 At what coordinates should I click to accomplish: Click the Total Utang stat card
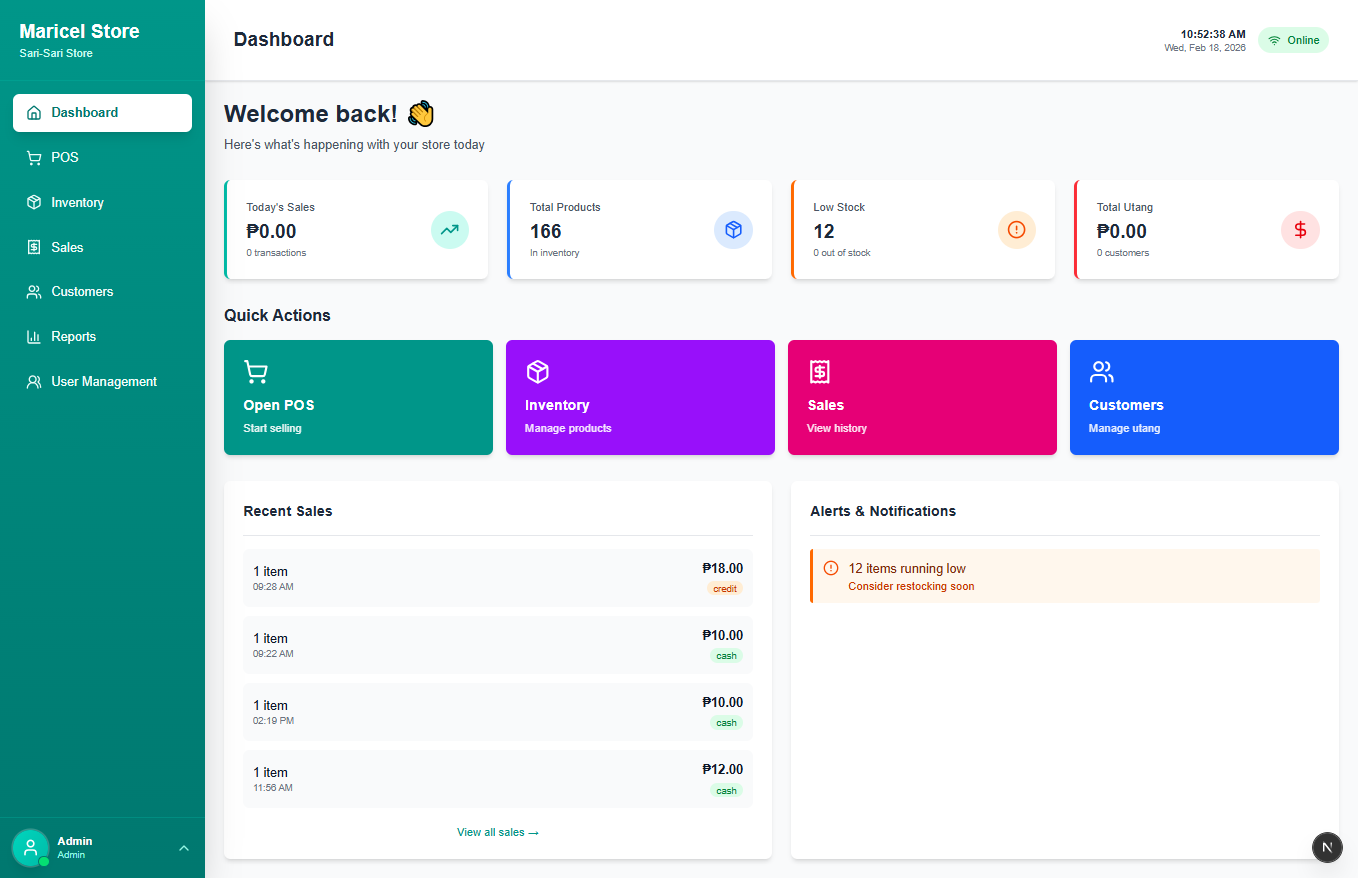click(x=1206, y=230)
